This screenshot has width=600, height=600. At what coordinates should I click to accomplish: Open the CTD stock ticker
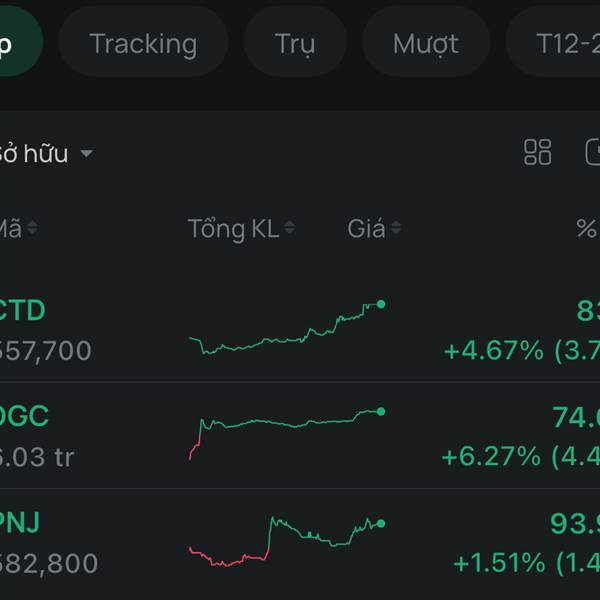(22, 310)
